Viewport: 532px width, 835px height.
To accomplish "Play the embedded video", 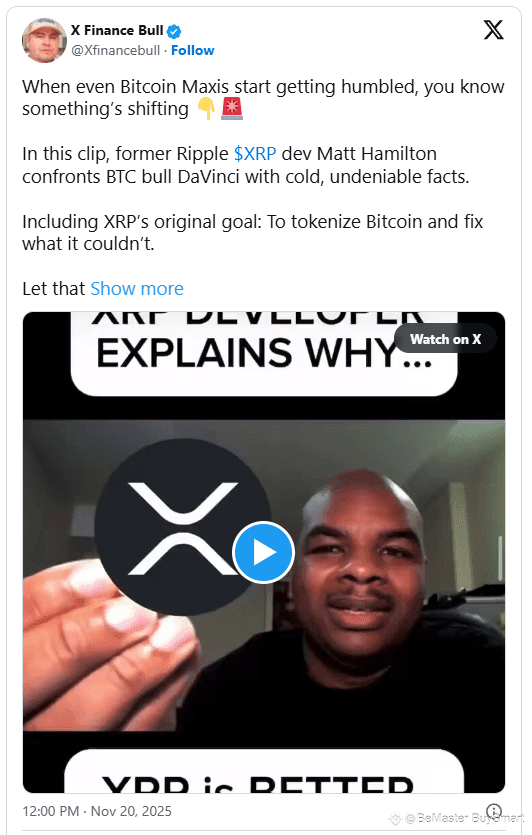I will click(x=263, y=552).
